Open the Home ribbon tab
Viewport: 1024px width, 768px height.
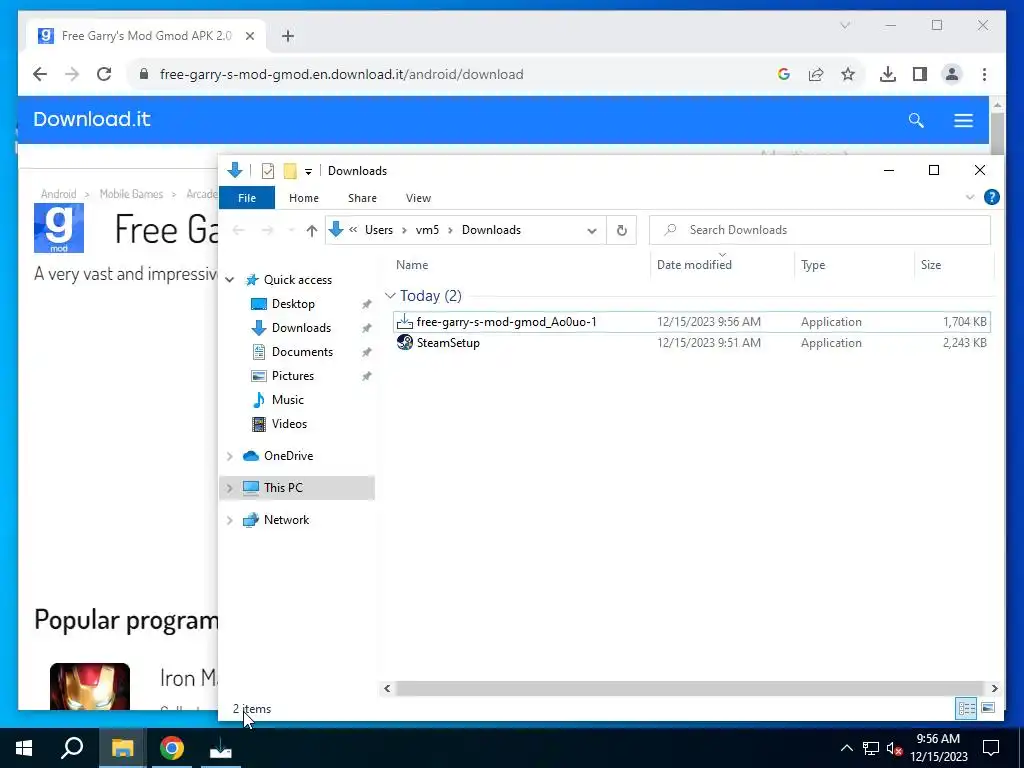[x=304, y=198]
